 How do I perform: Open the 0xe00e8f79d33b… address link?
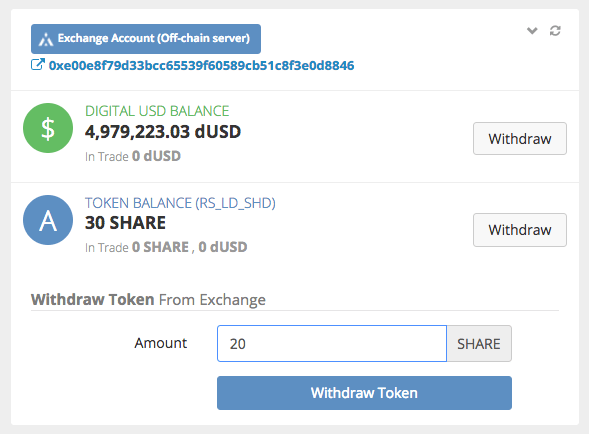coord(201,65)
